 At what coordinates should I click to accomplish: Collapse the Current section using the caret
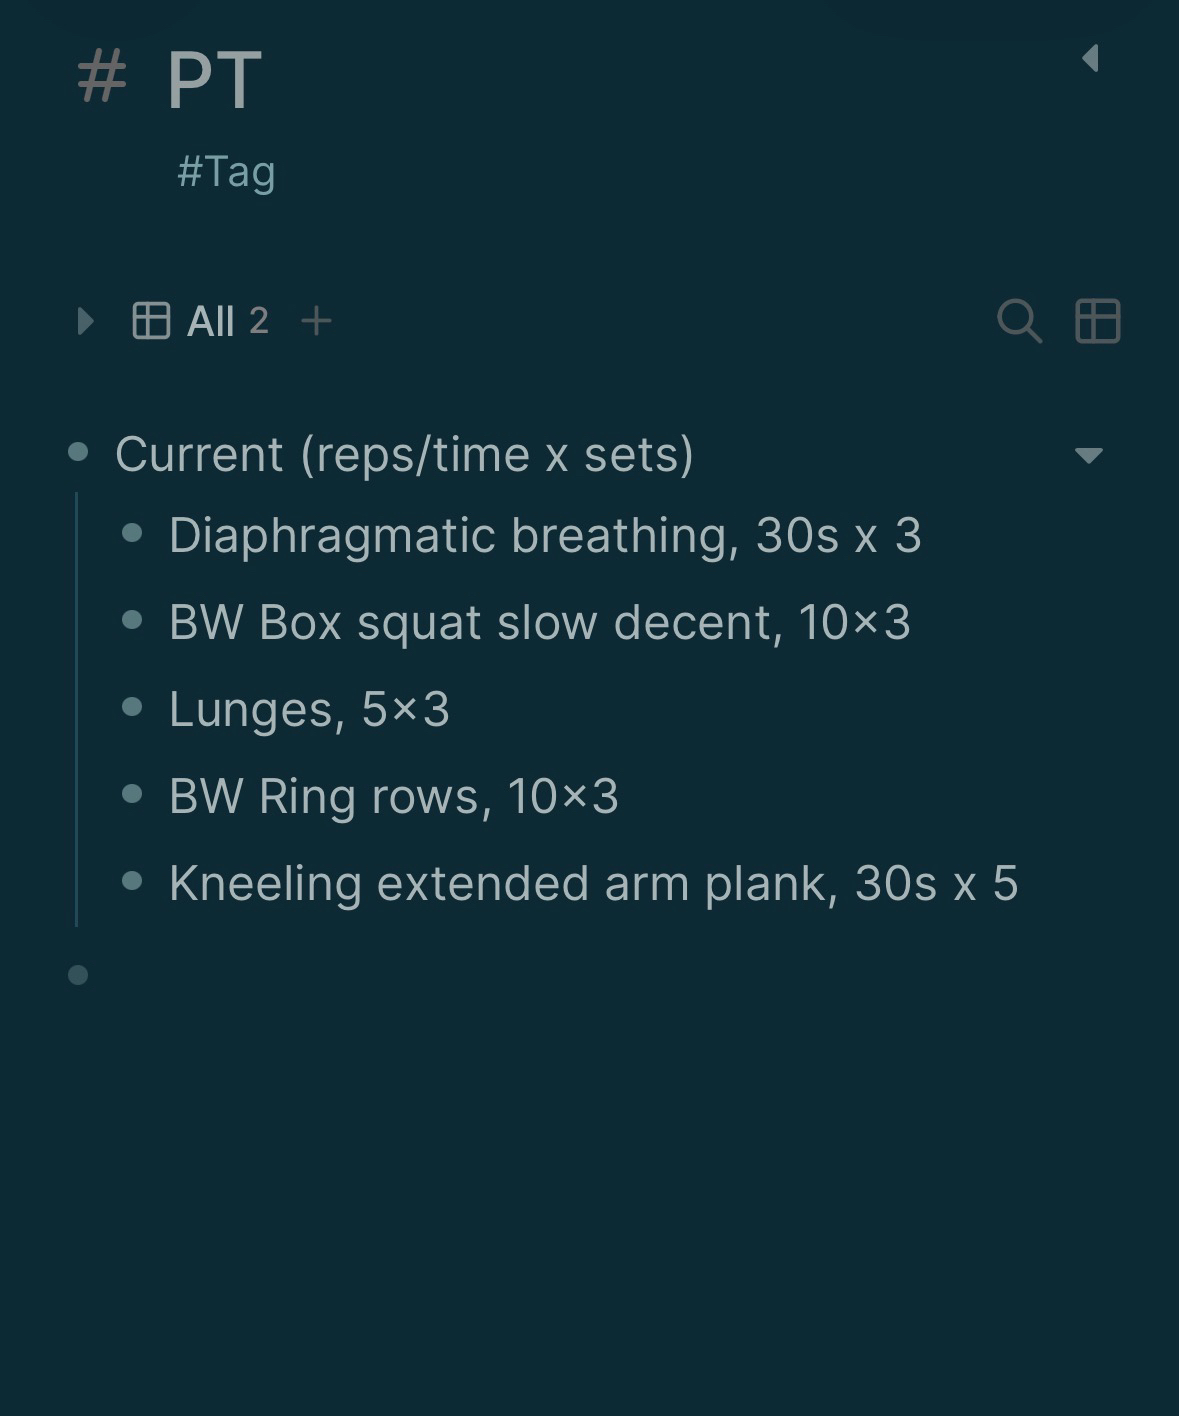point(1088,455)
